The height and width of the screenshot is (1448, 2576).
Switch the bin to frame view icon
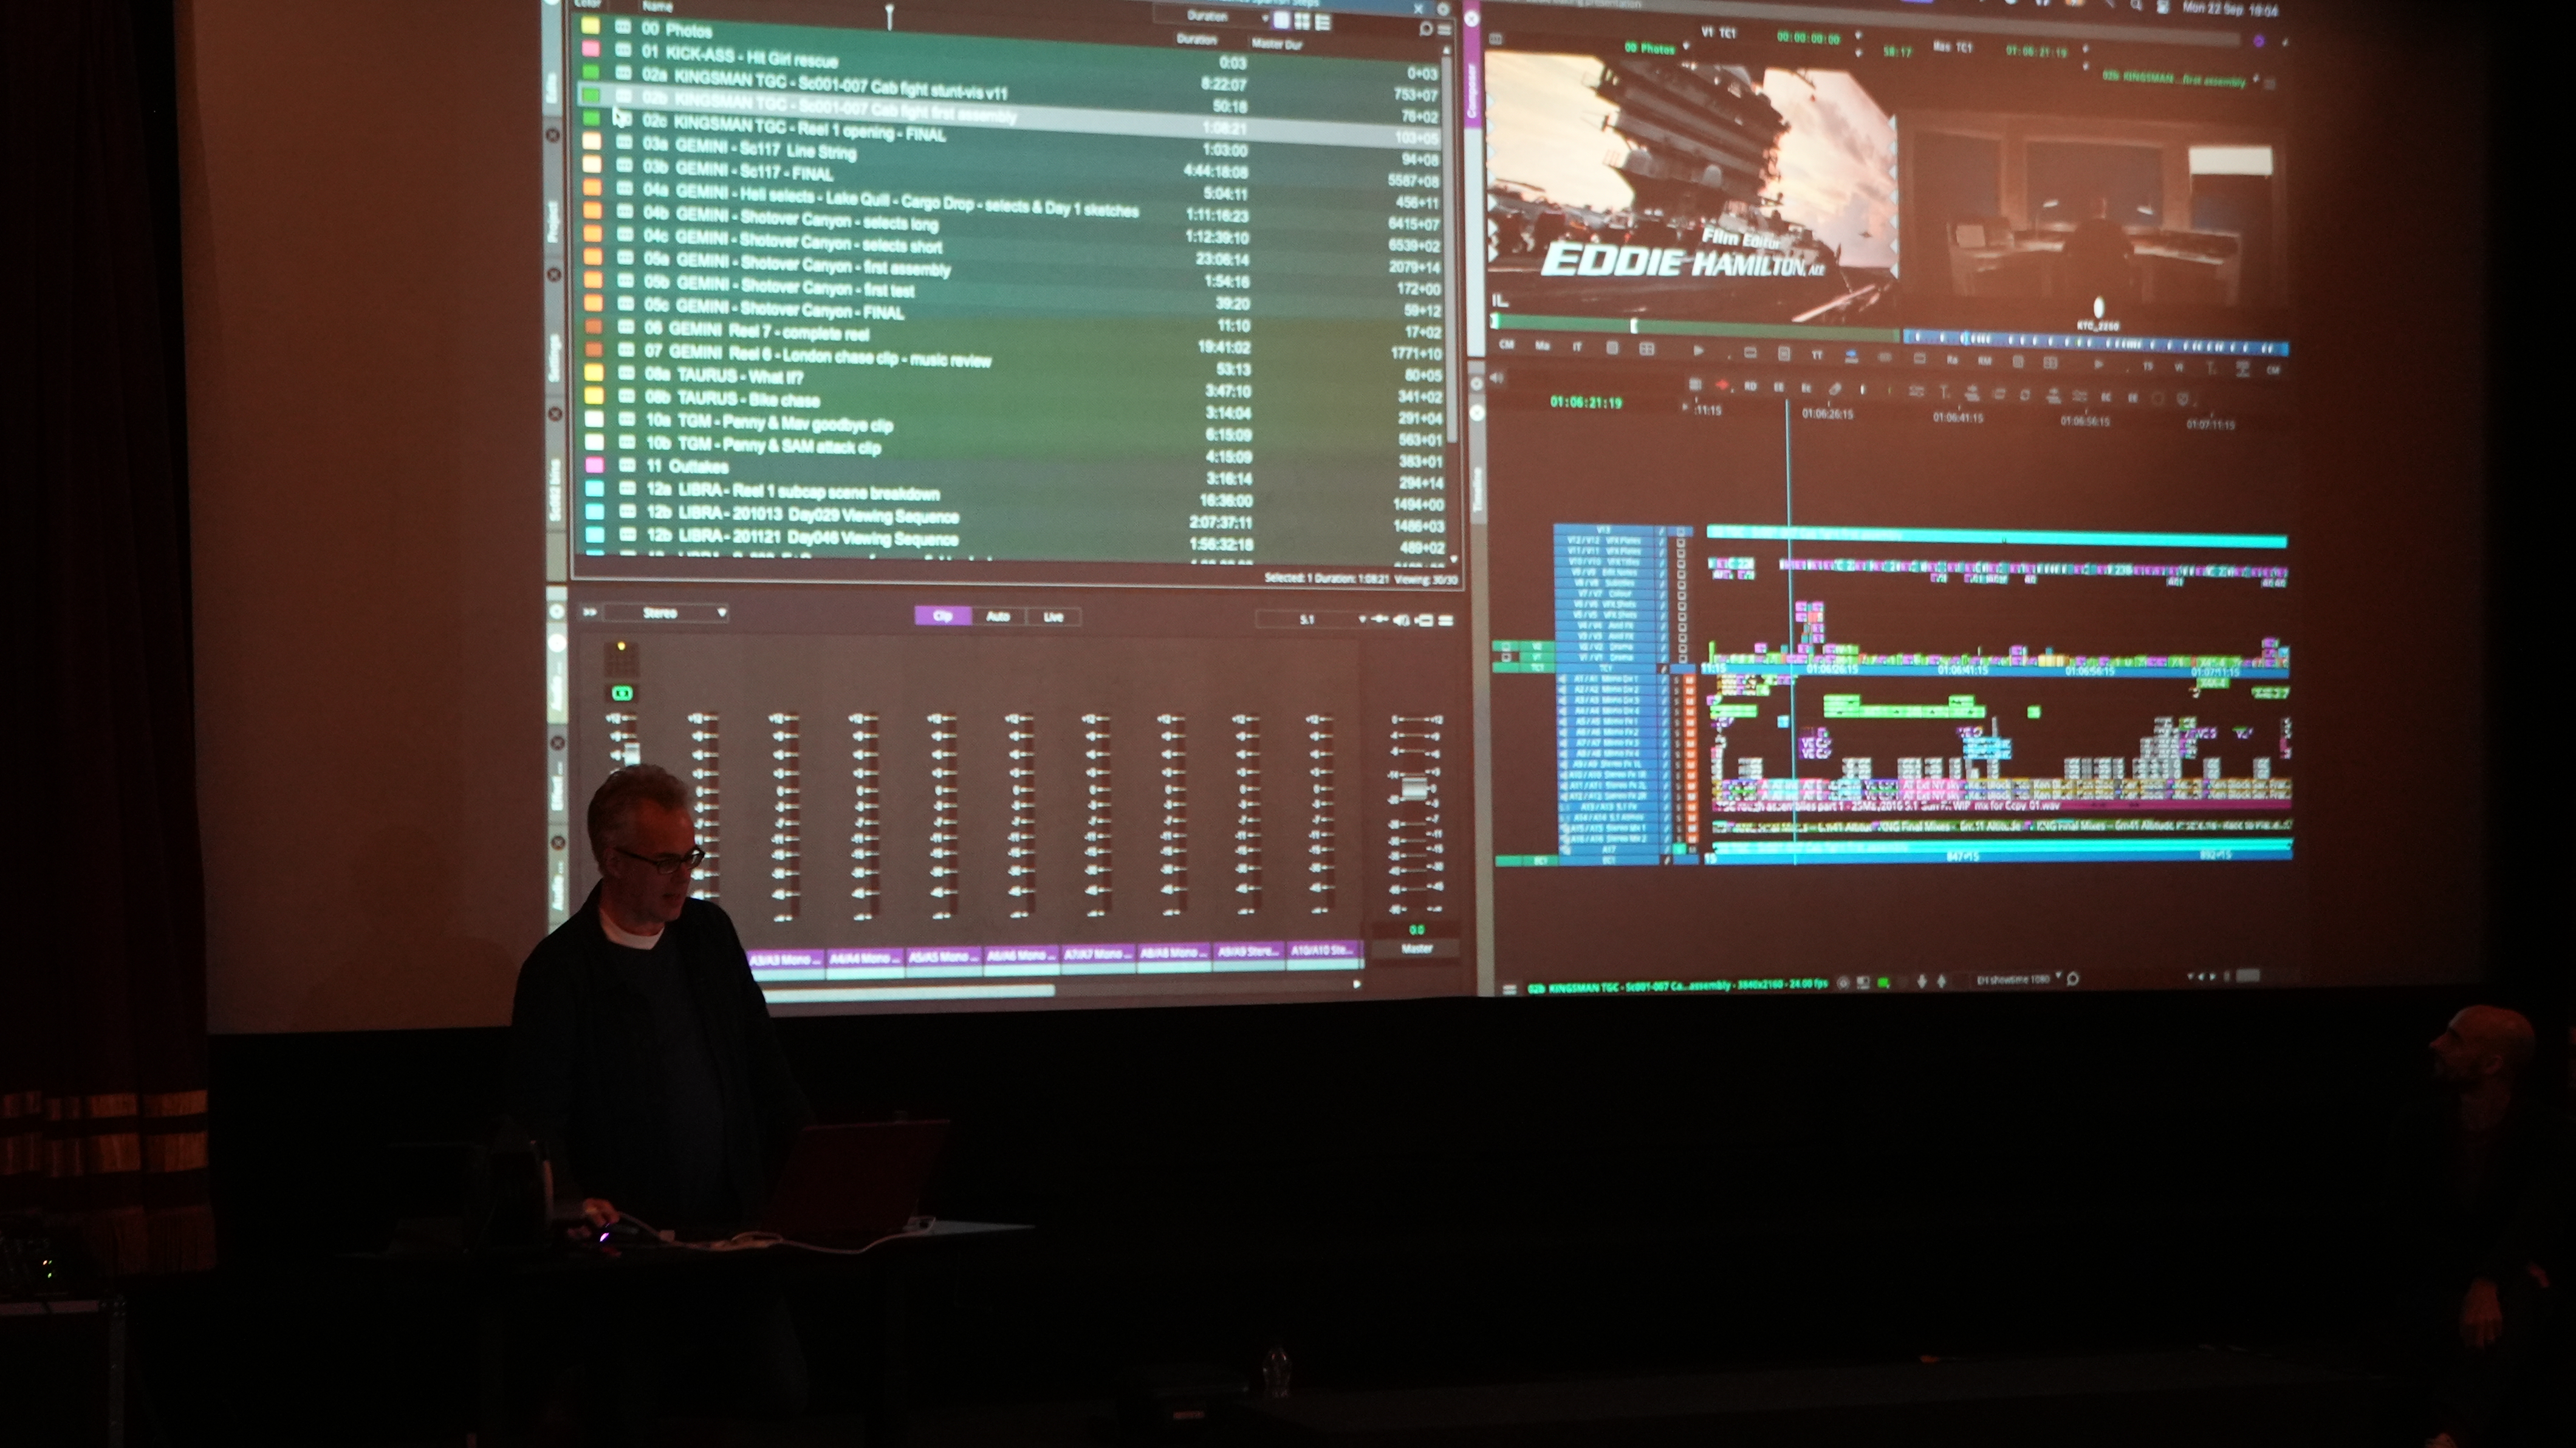1302,21
